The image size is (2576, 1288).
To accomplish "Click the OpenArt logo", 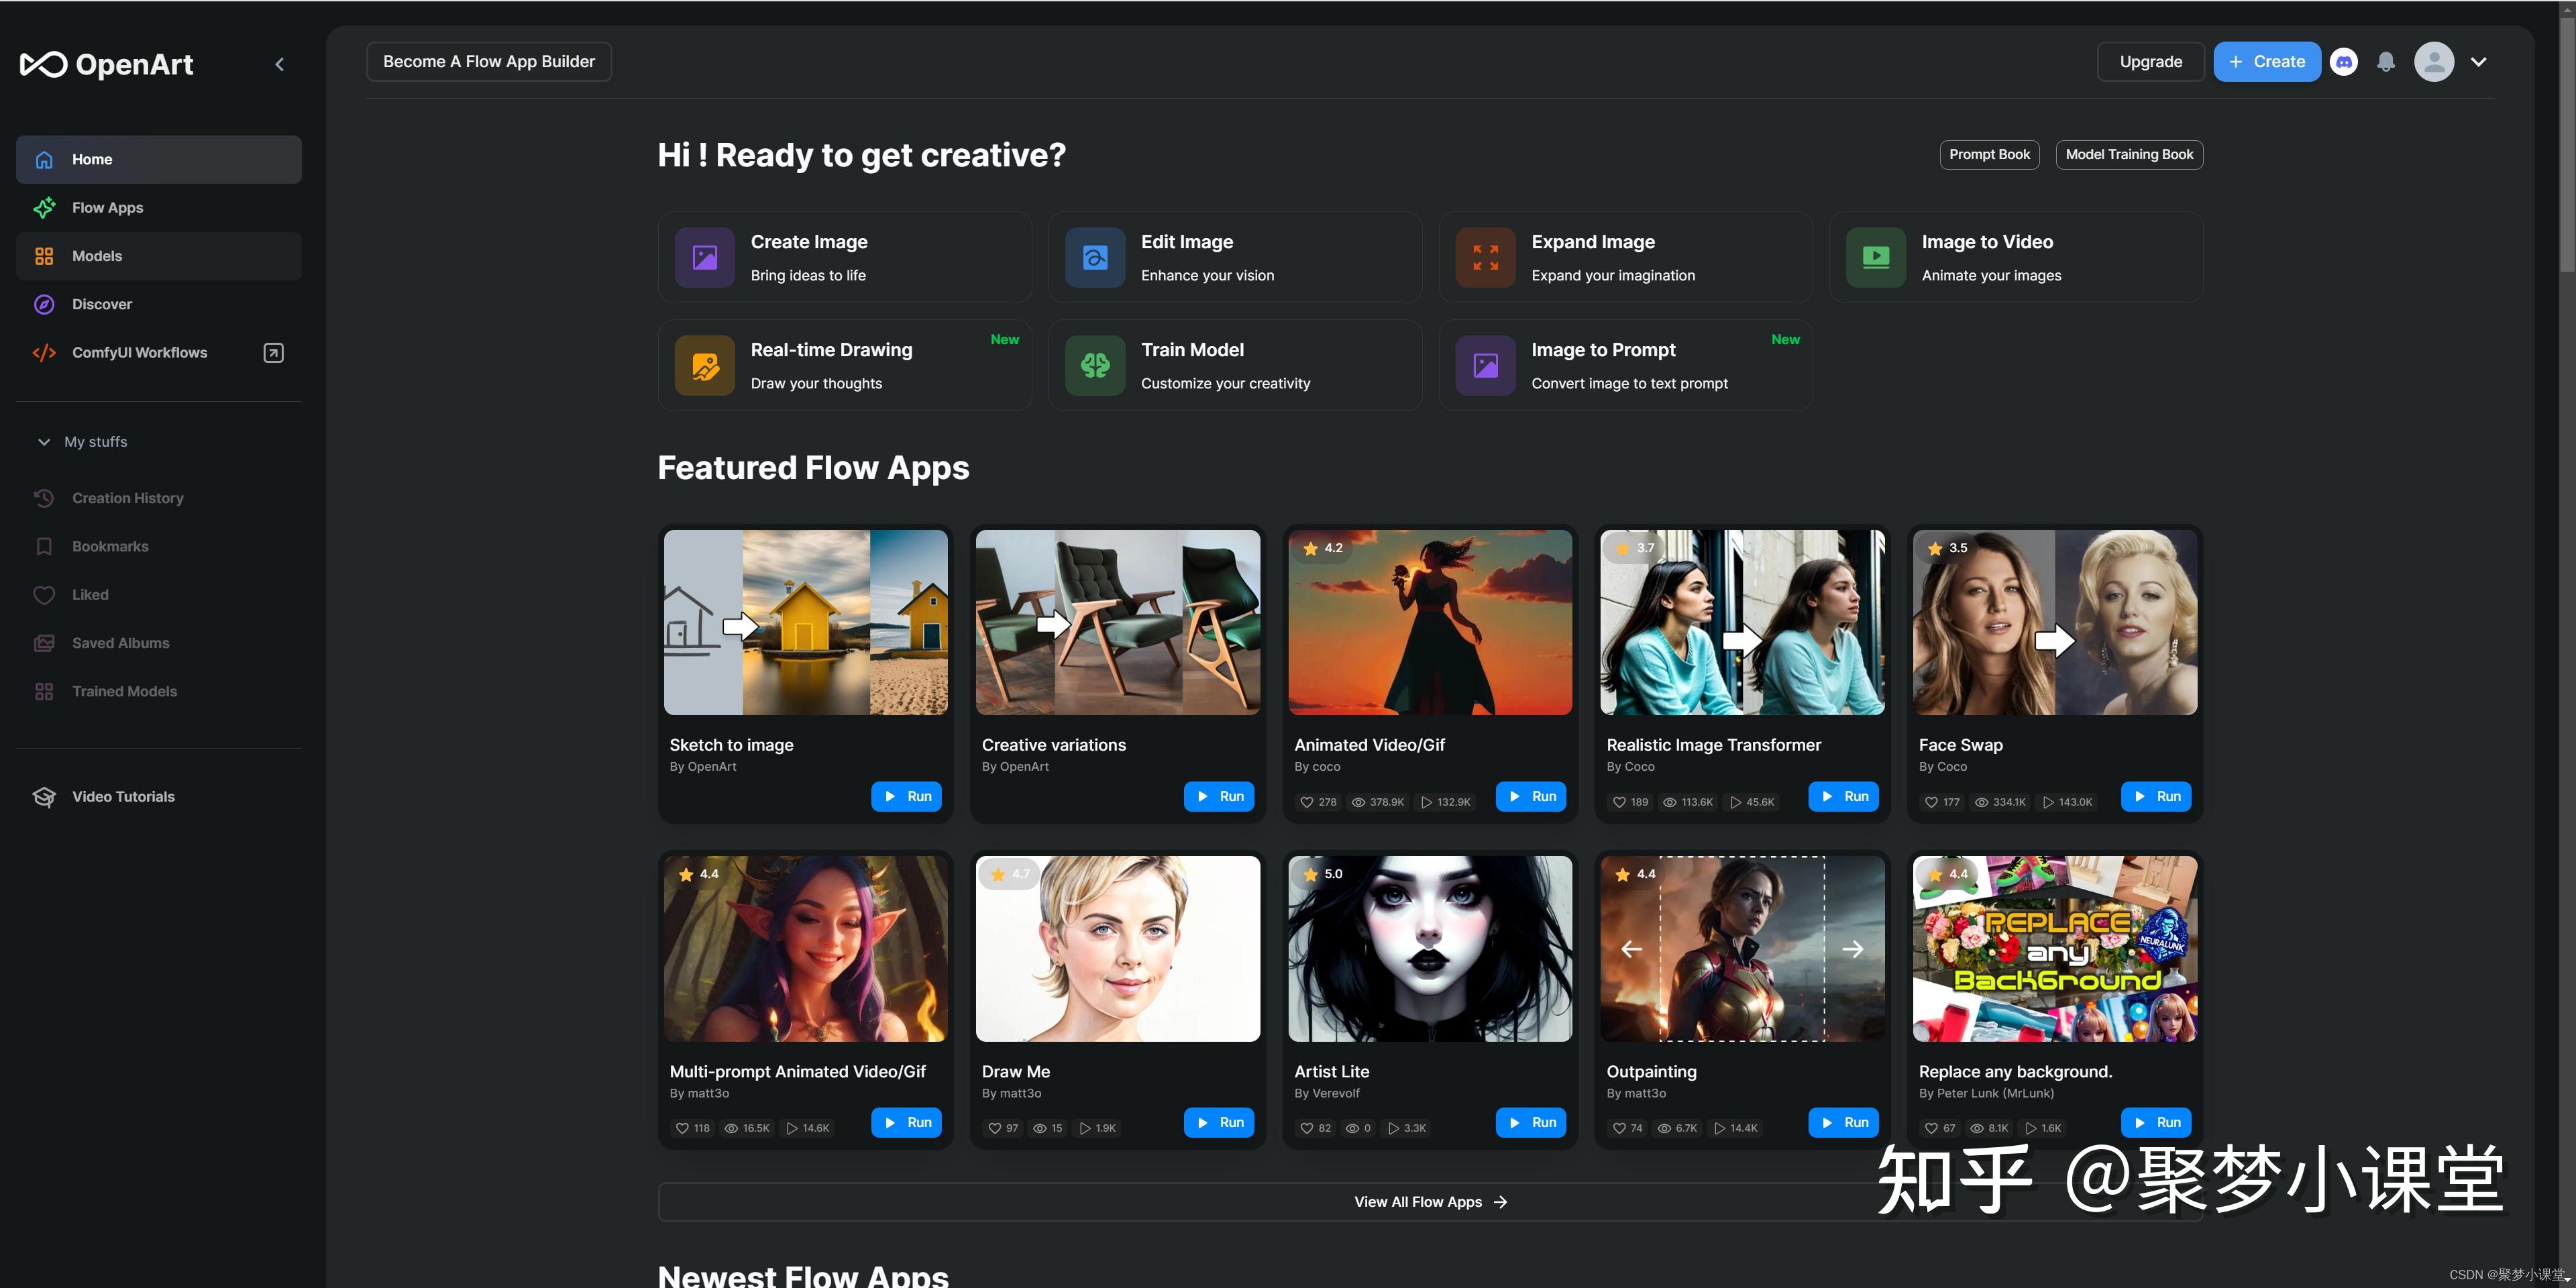I will [107, 65].
